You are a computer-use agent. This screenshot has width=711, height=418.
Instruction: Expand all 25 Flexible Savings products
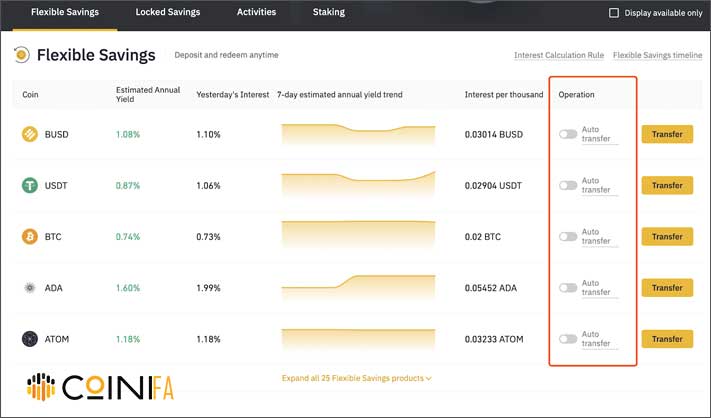pyautogui.click(x=356, y=378)
